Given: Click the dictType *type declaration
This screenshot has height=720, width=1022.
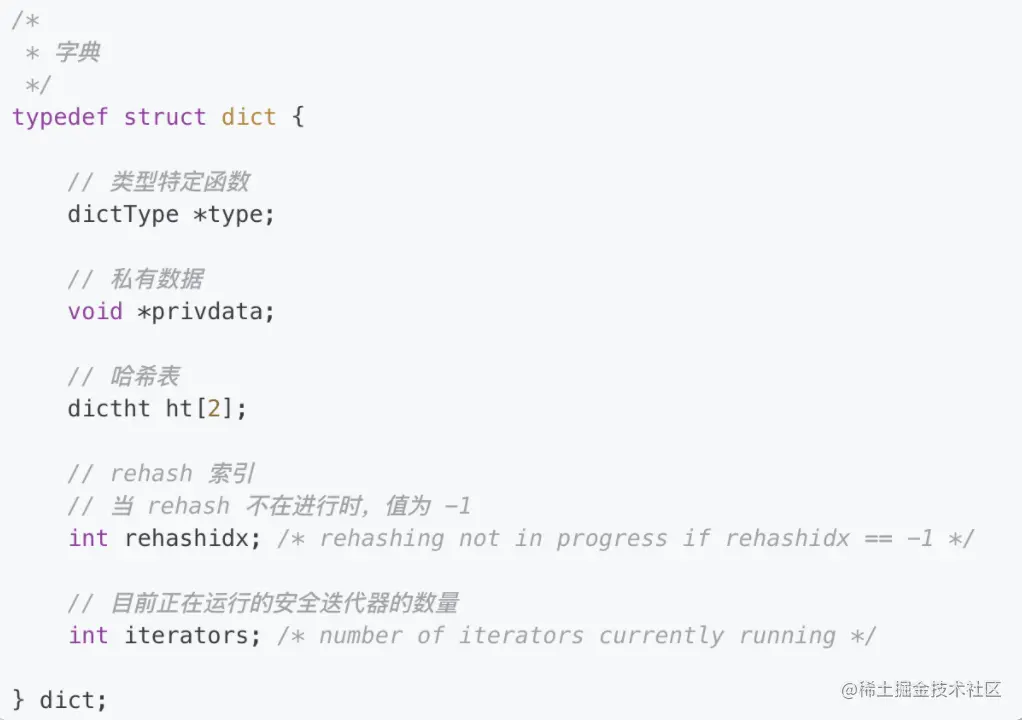Looking at the screenshot, I should (x=171, y=214).
